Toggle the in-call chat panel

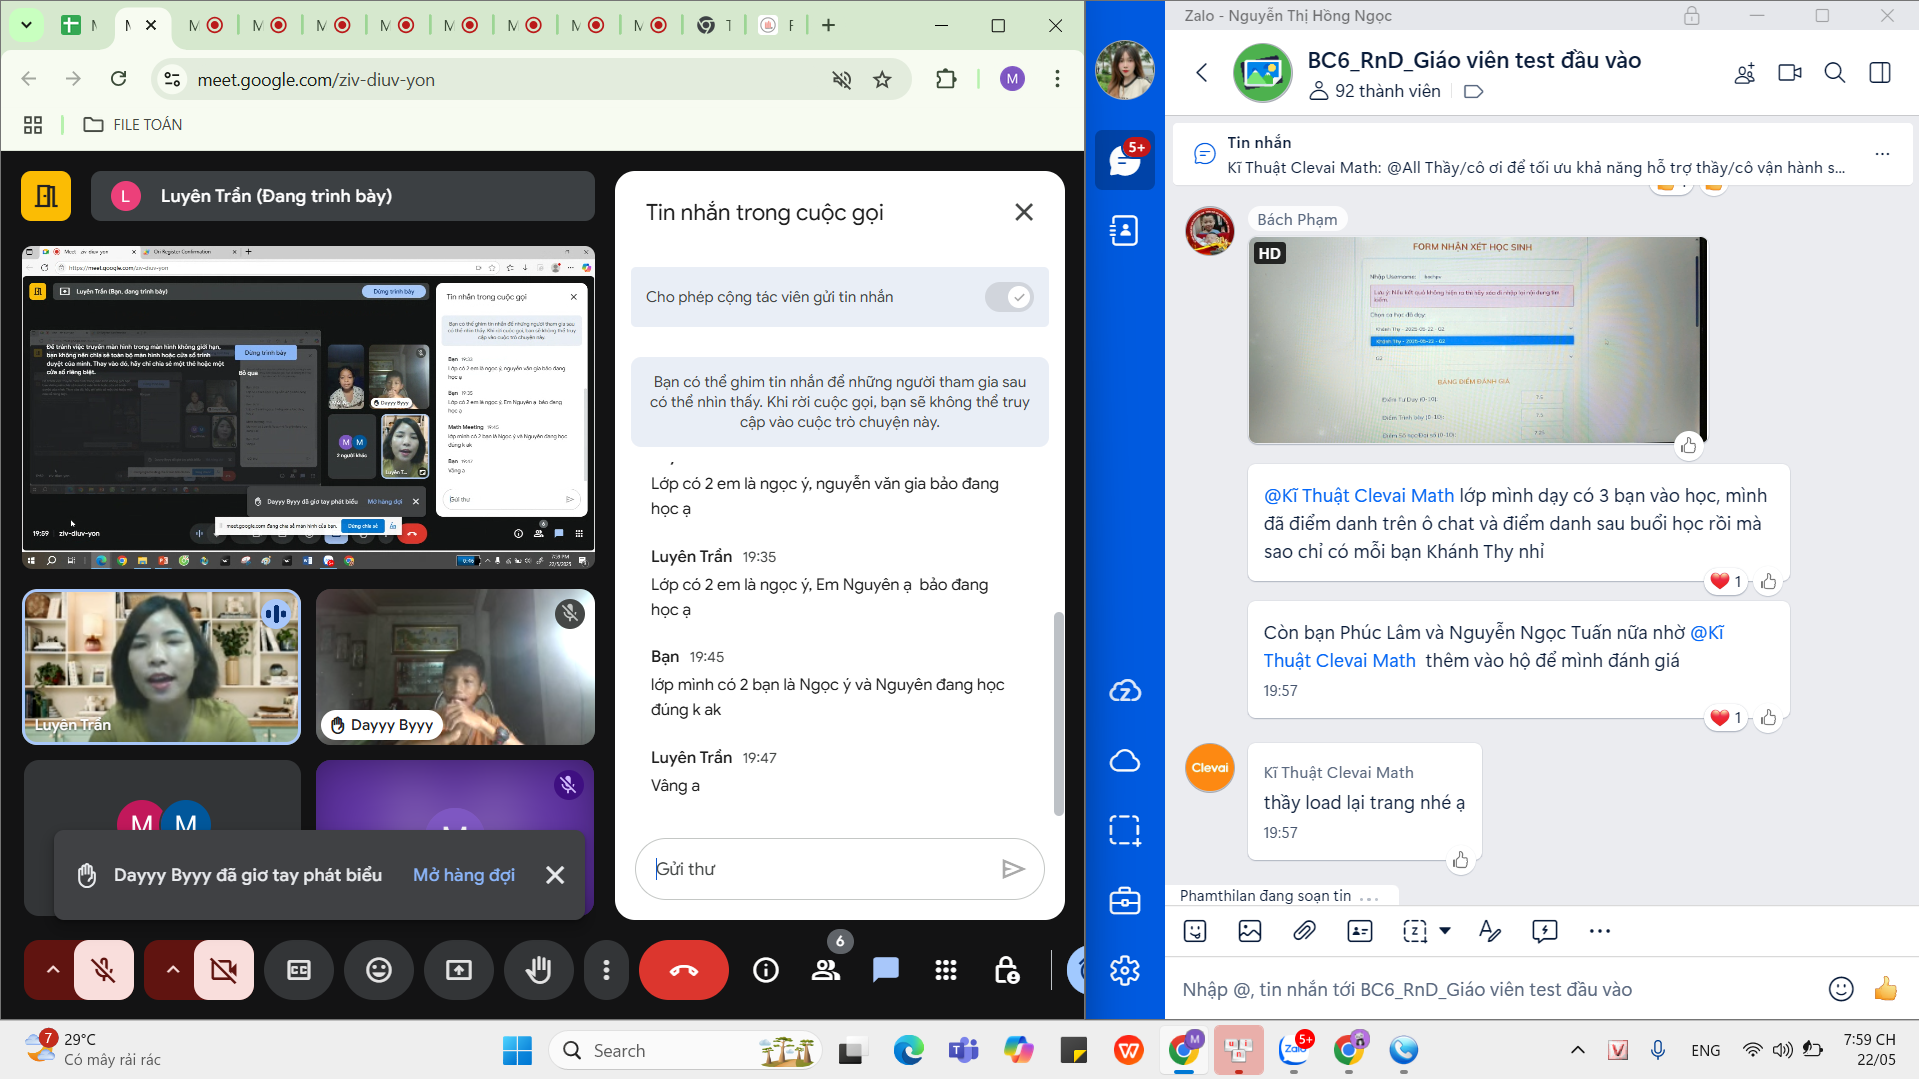point(886,970)
